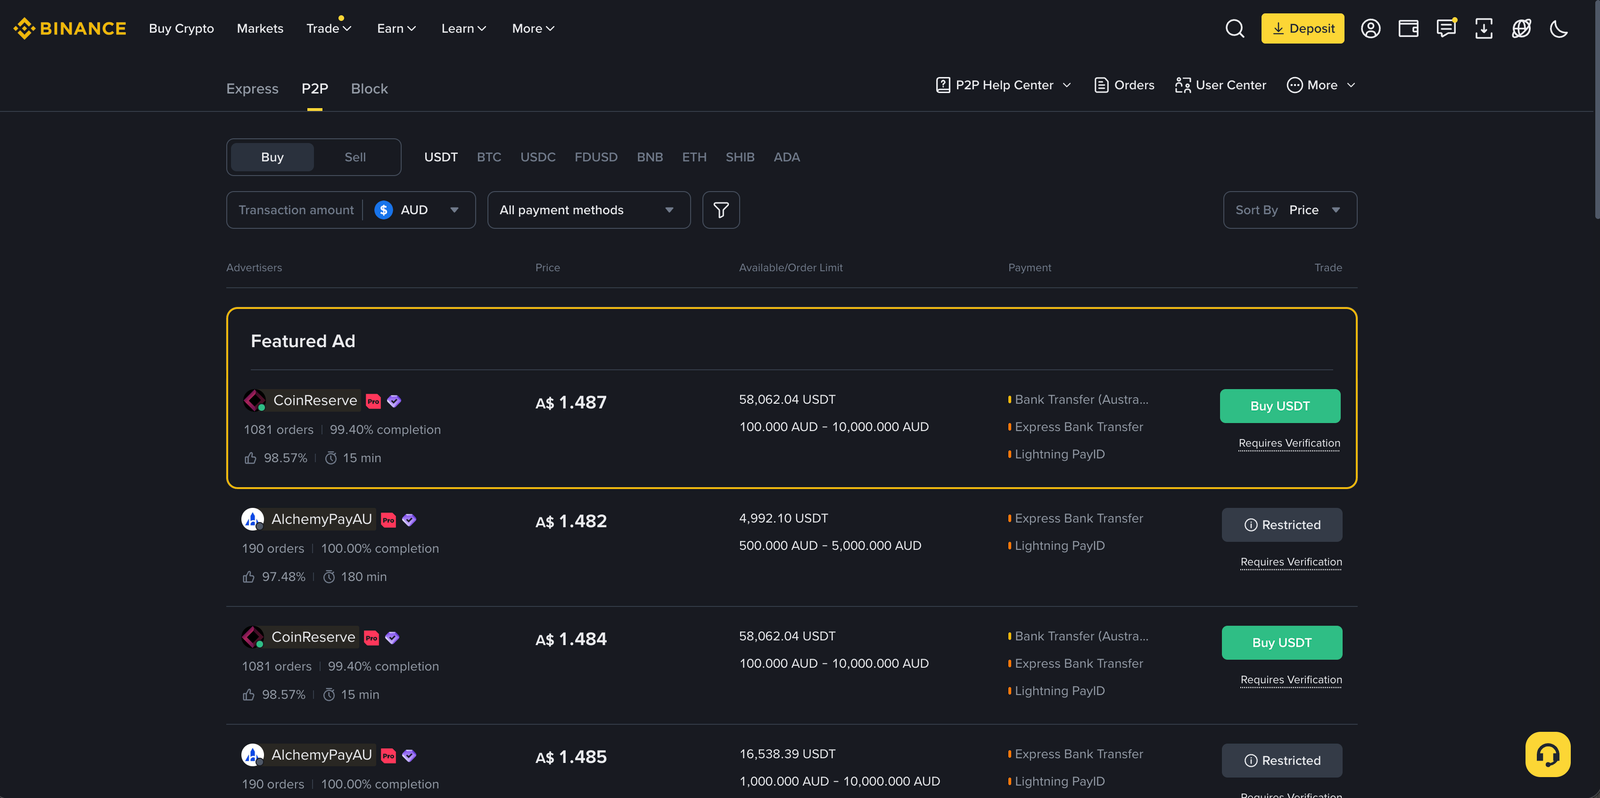Image resolution: width=1600 pixels, height=798 pixels.
Task: Toggle the dark mode moon icon
Action: [1558, 28]
